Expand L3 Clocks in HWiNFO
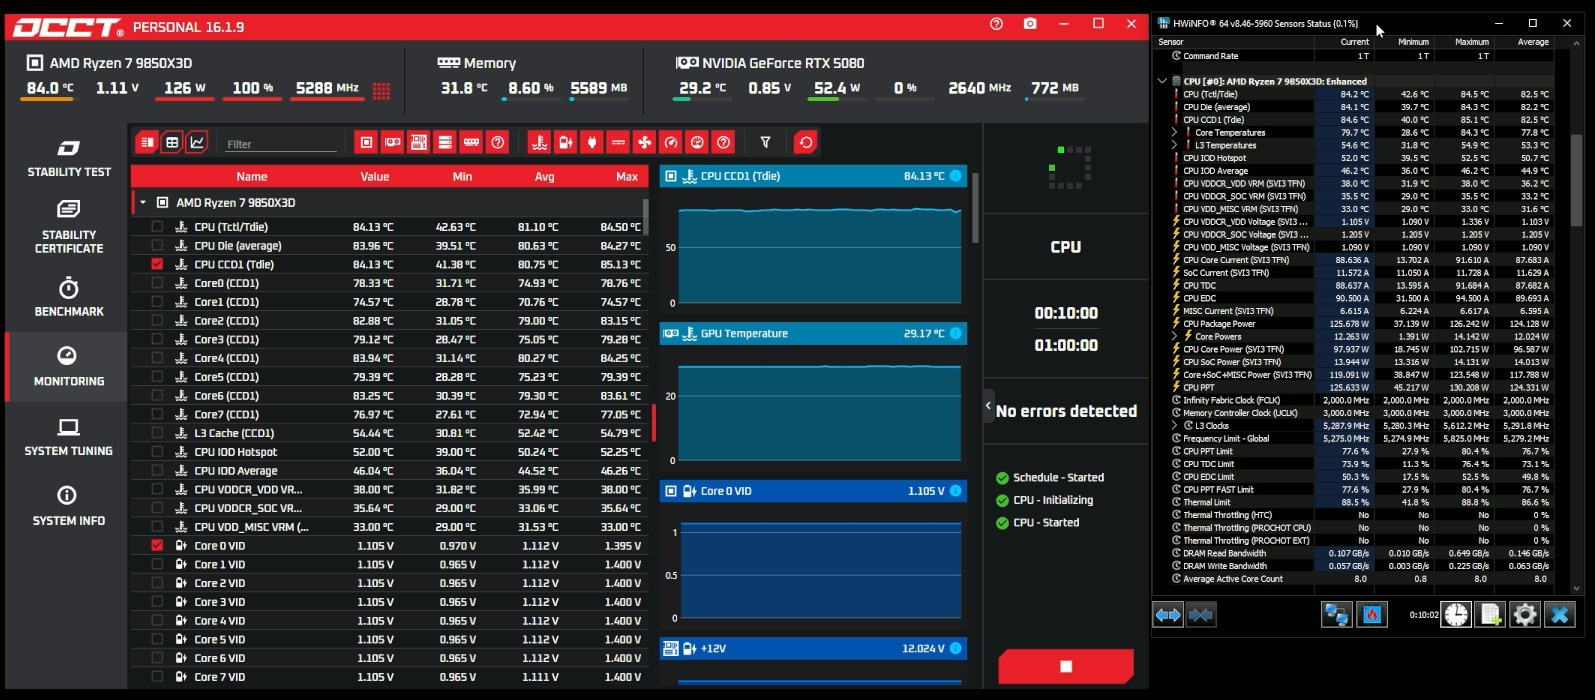 click(x=1175, y=426)
